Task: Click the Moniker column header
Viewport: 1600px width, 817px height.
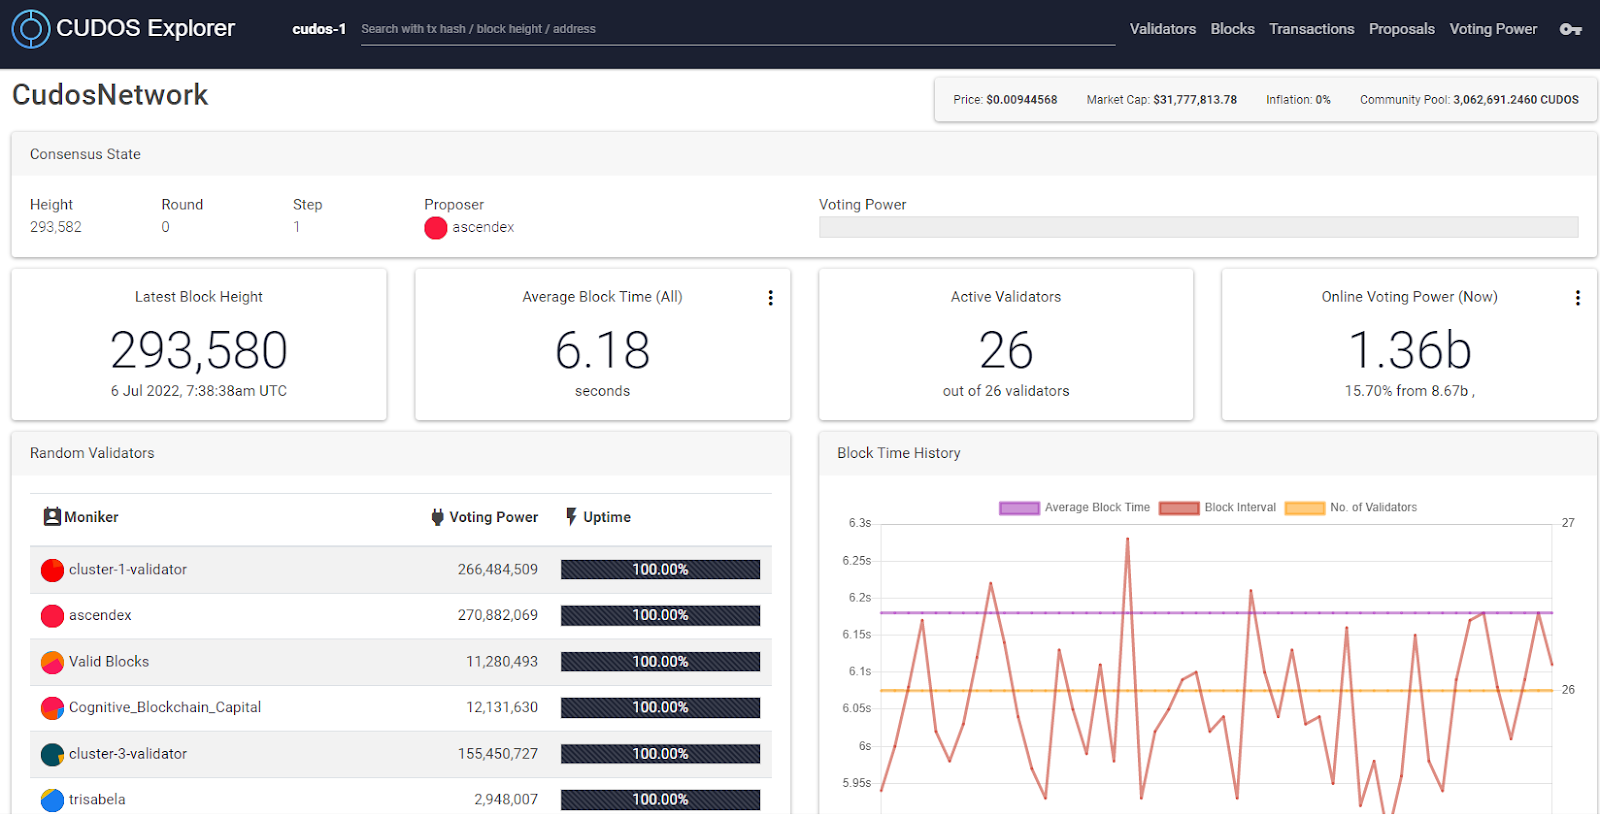Action: [x=81, y=517]
